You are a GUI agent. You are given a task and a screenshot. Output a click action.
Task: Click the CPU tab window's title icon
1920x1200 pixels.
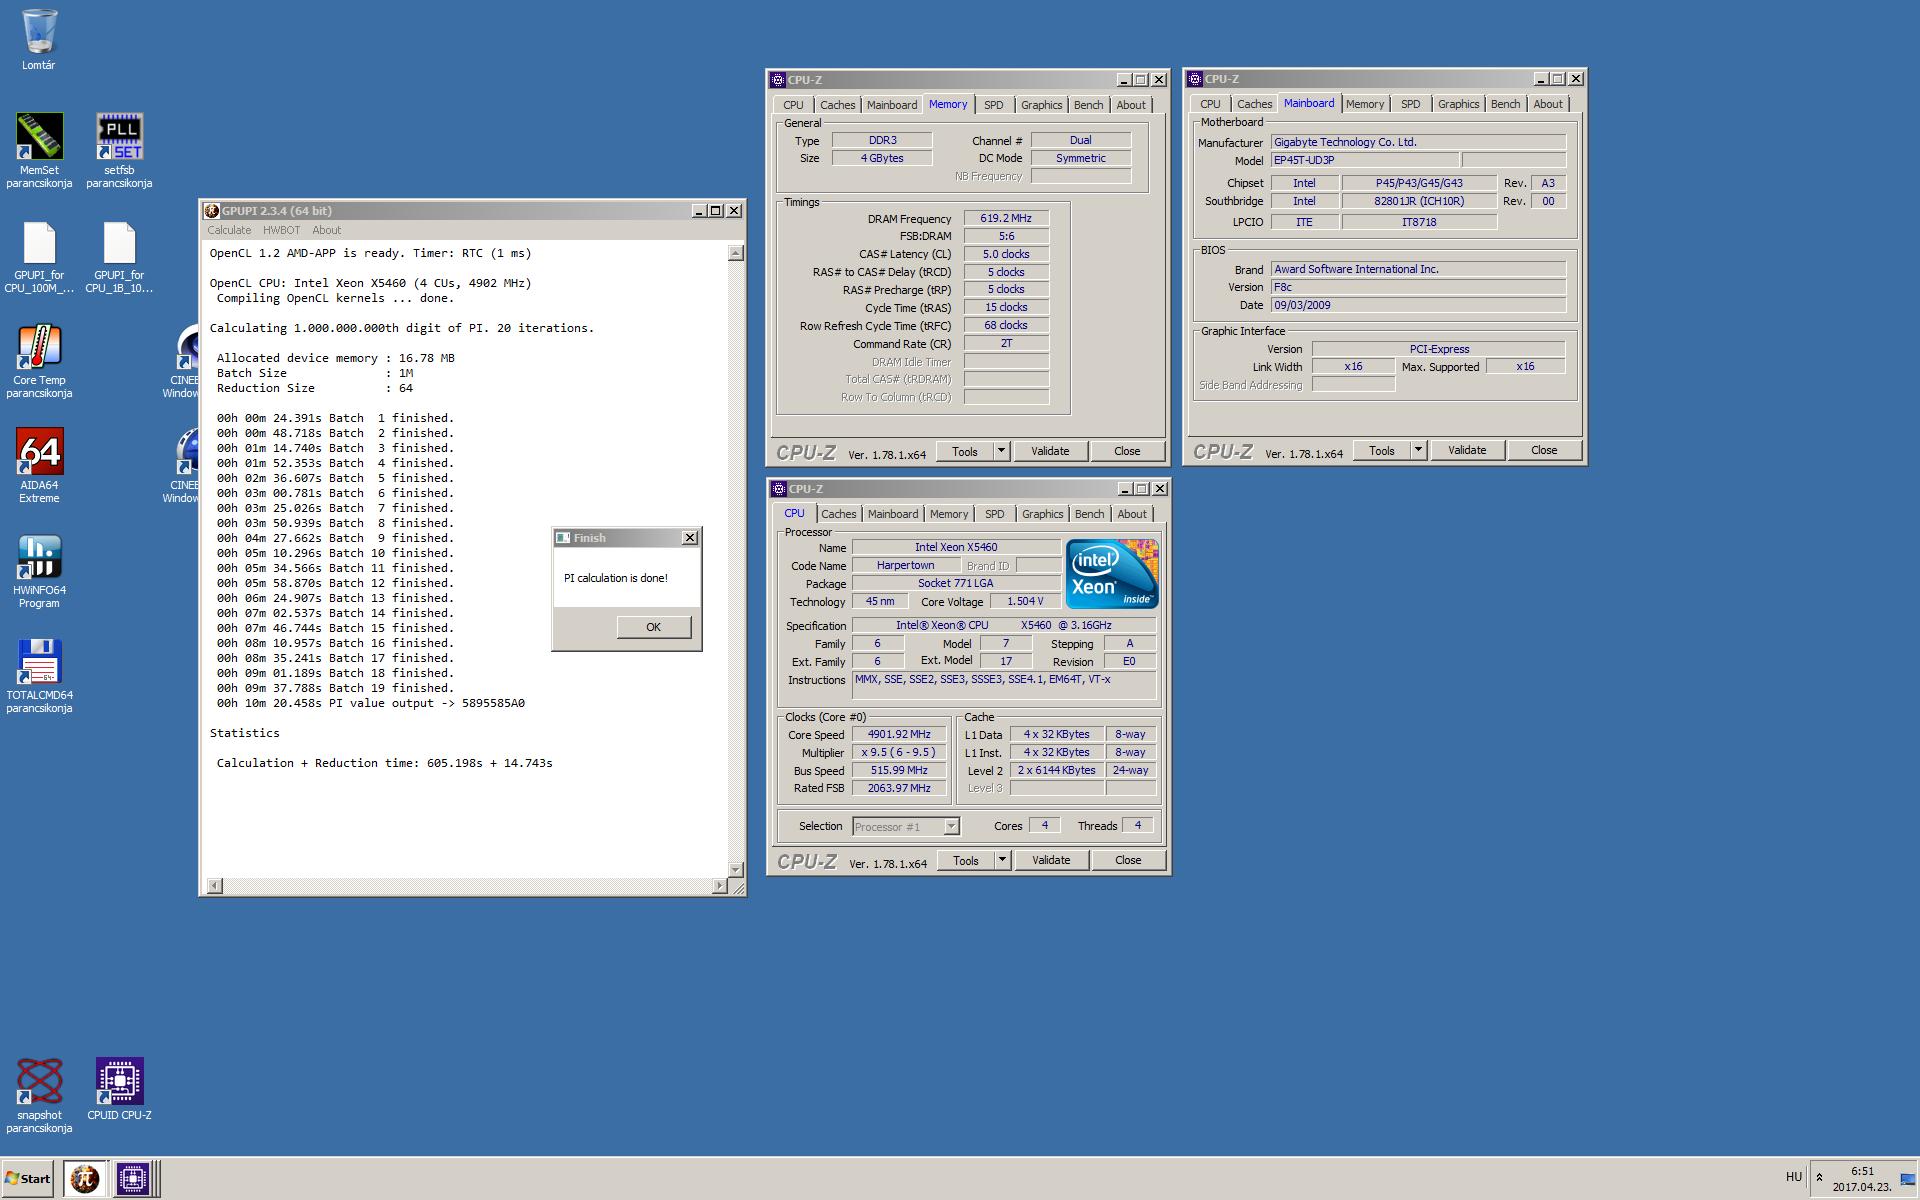pyautogui.click(x=779, y=489)
